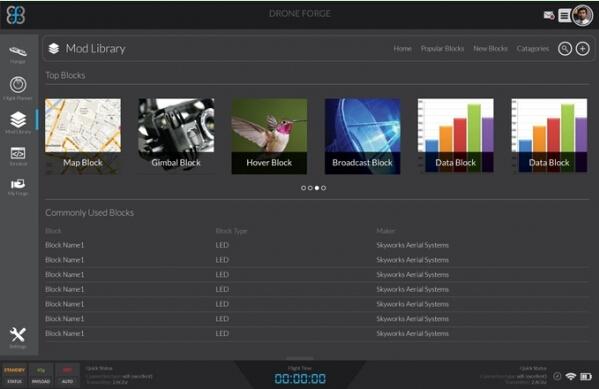Screen dimensions: 599x389
Task: Click the plus add-block icon
Action: [582, 49]
